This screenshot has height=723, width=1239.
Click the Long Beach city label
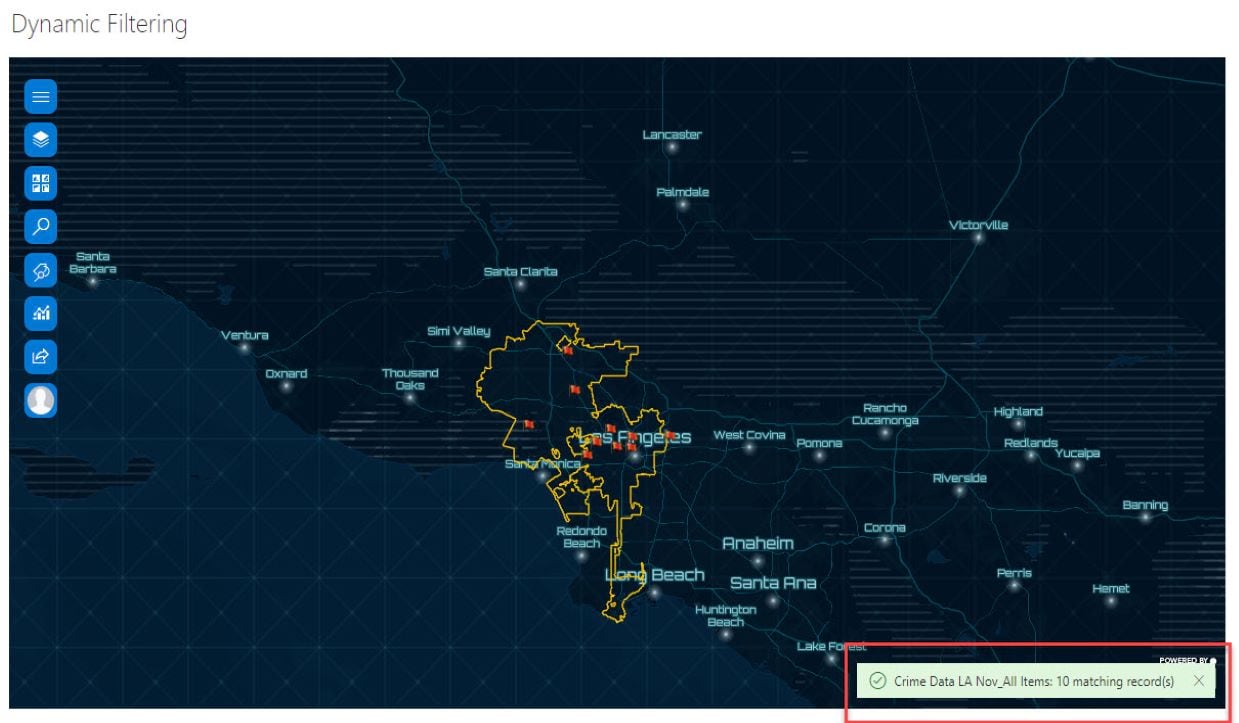655,575
